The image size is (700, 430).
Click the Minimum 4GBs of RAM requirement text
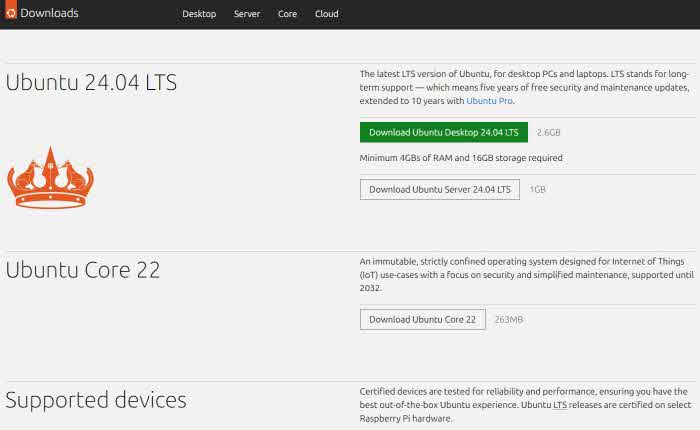[461, 158]
